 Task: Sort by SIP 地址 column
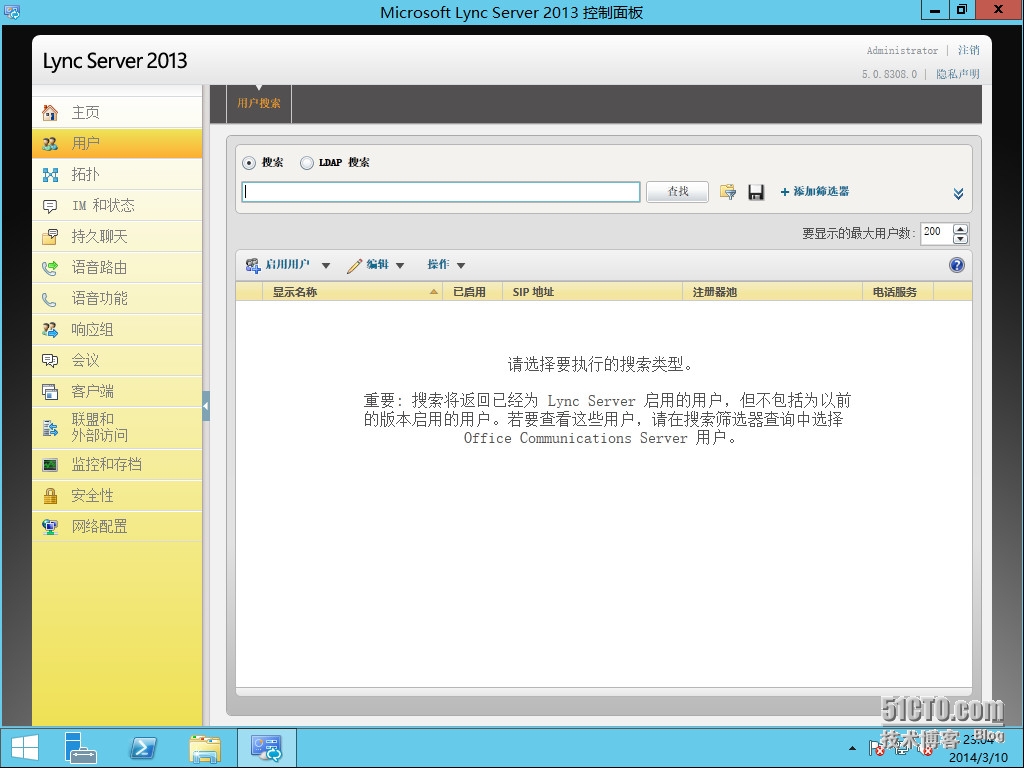click(592, 292)
